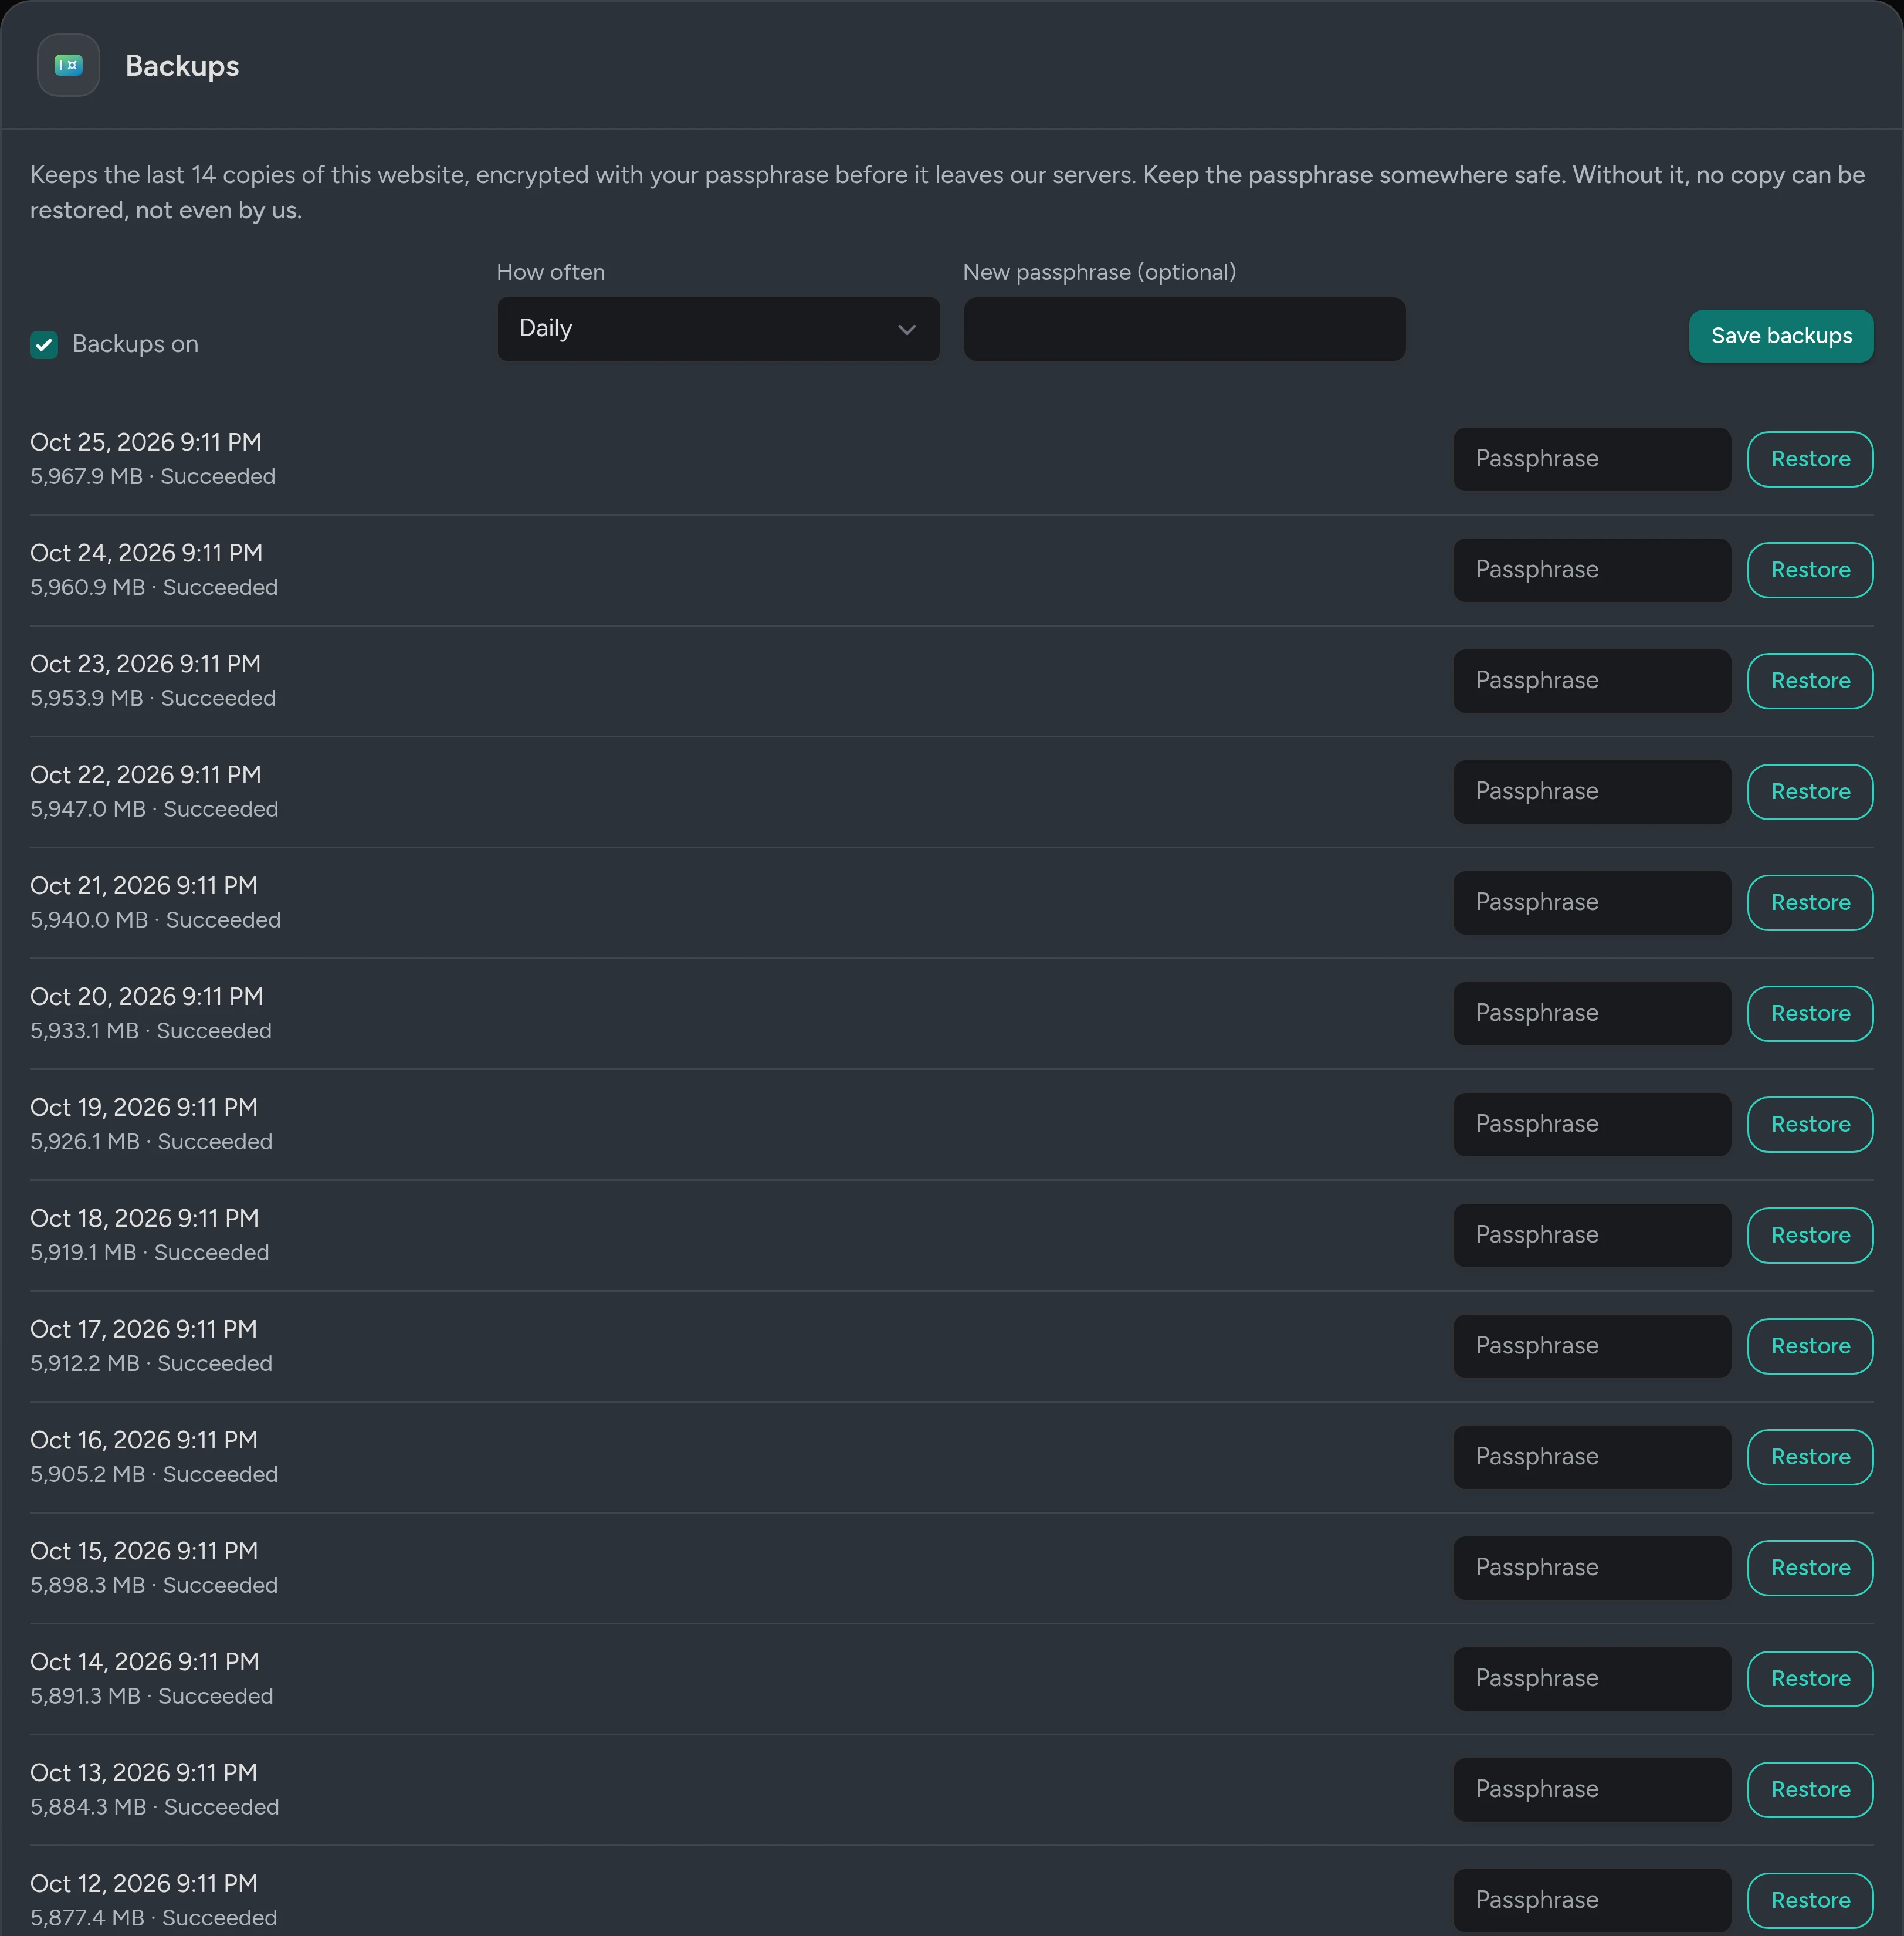1904x1936 pixels.
Task: Restore the Oct 22, 2026 backup
Action: click(1810, 792)
